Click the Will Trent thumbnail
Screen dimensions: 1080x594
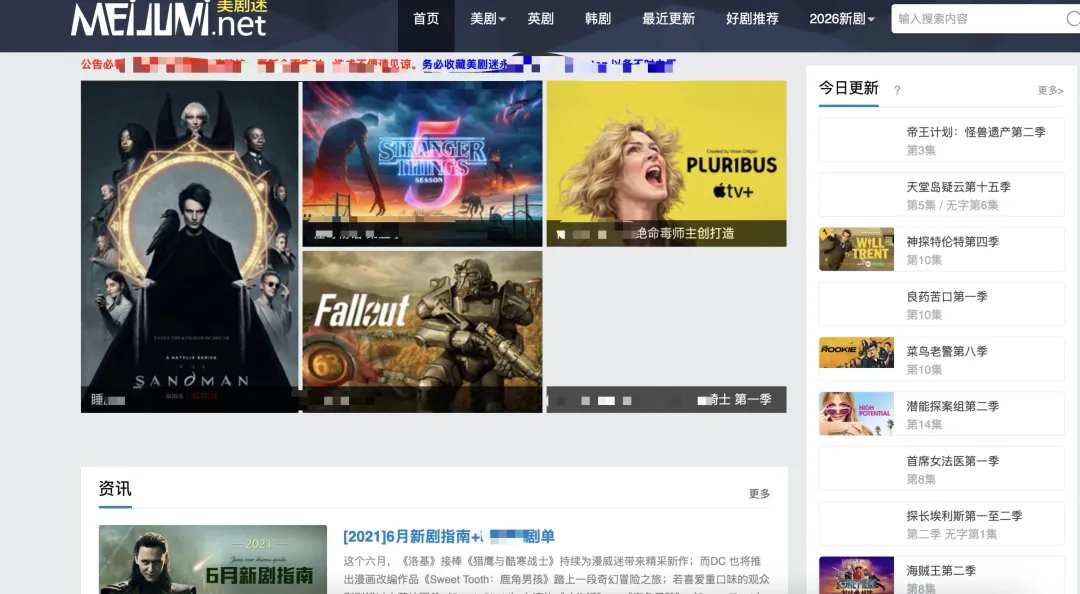[856, 249]
